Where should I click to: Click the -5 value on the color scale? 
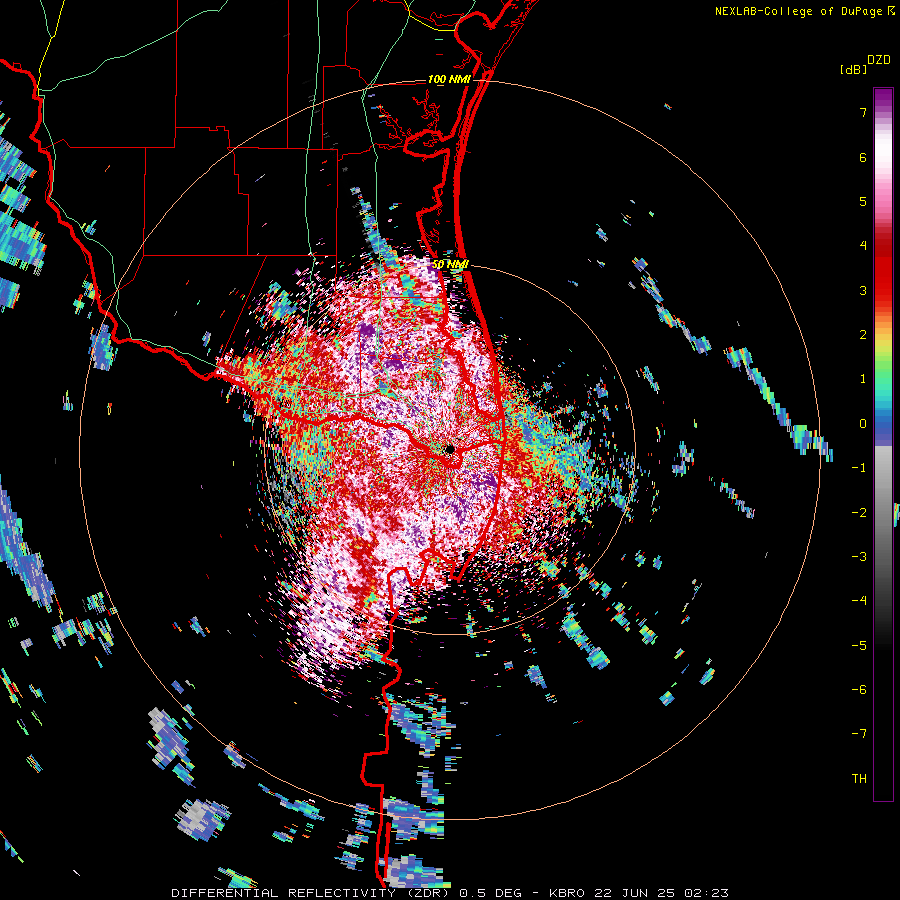[859, 645]
